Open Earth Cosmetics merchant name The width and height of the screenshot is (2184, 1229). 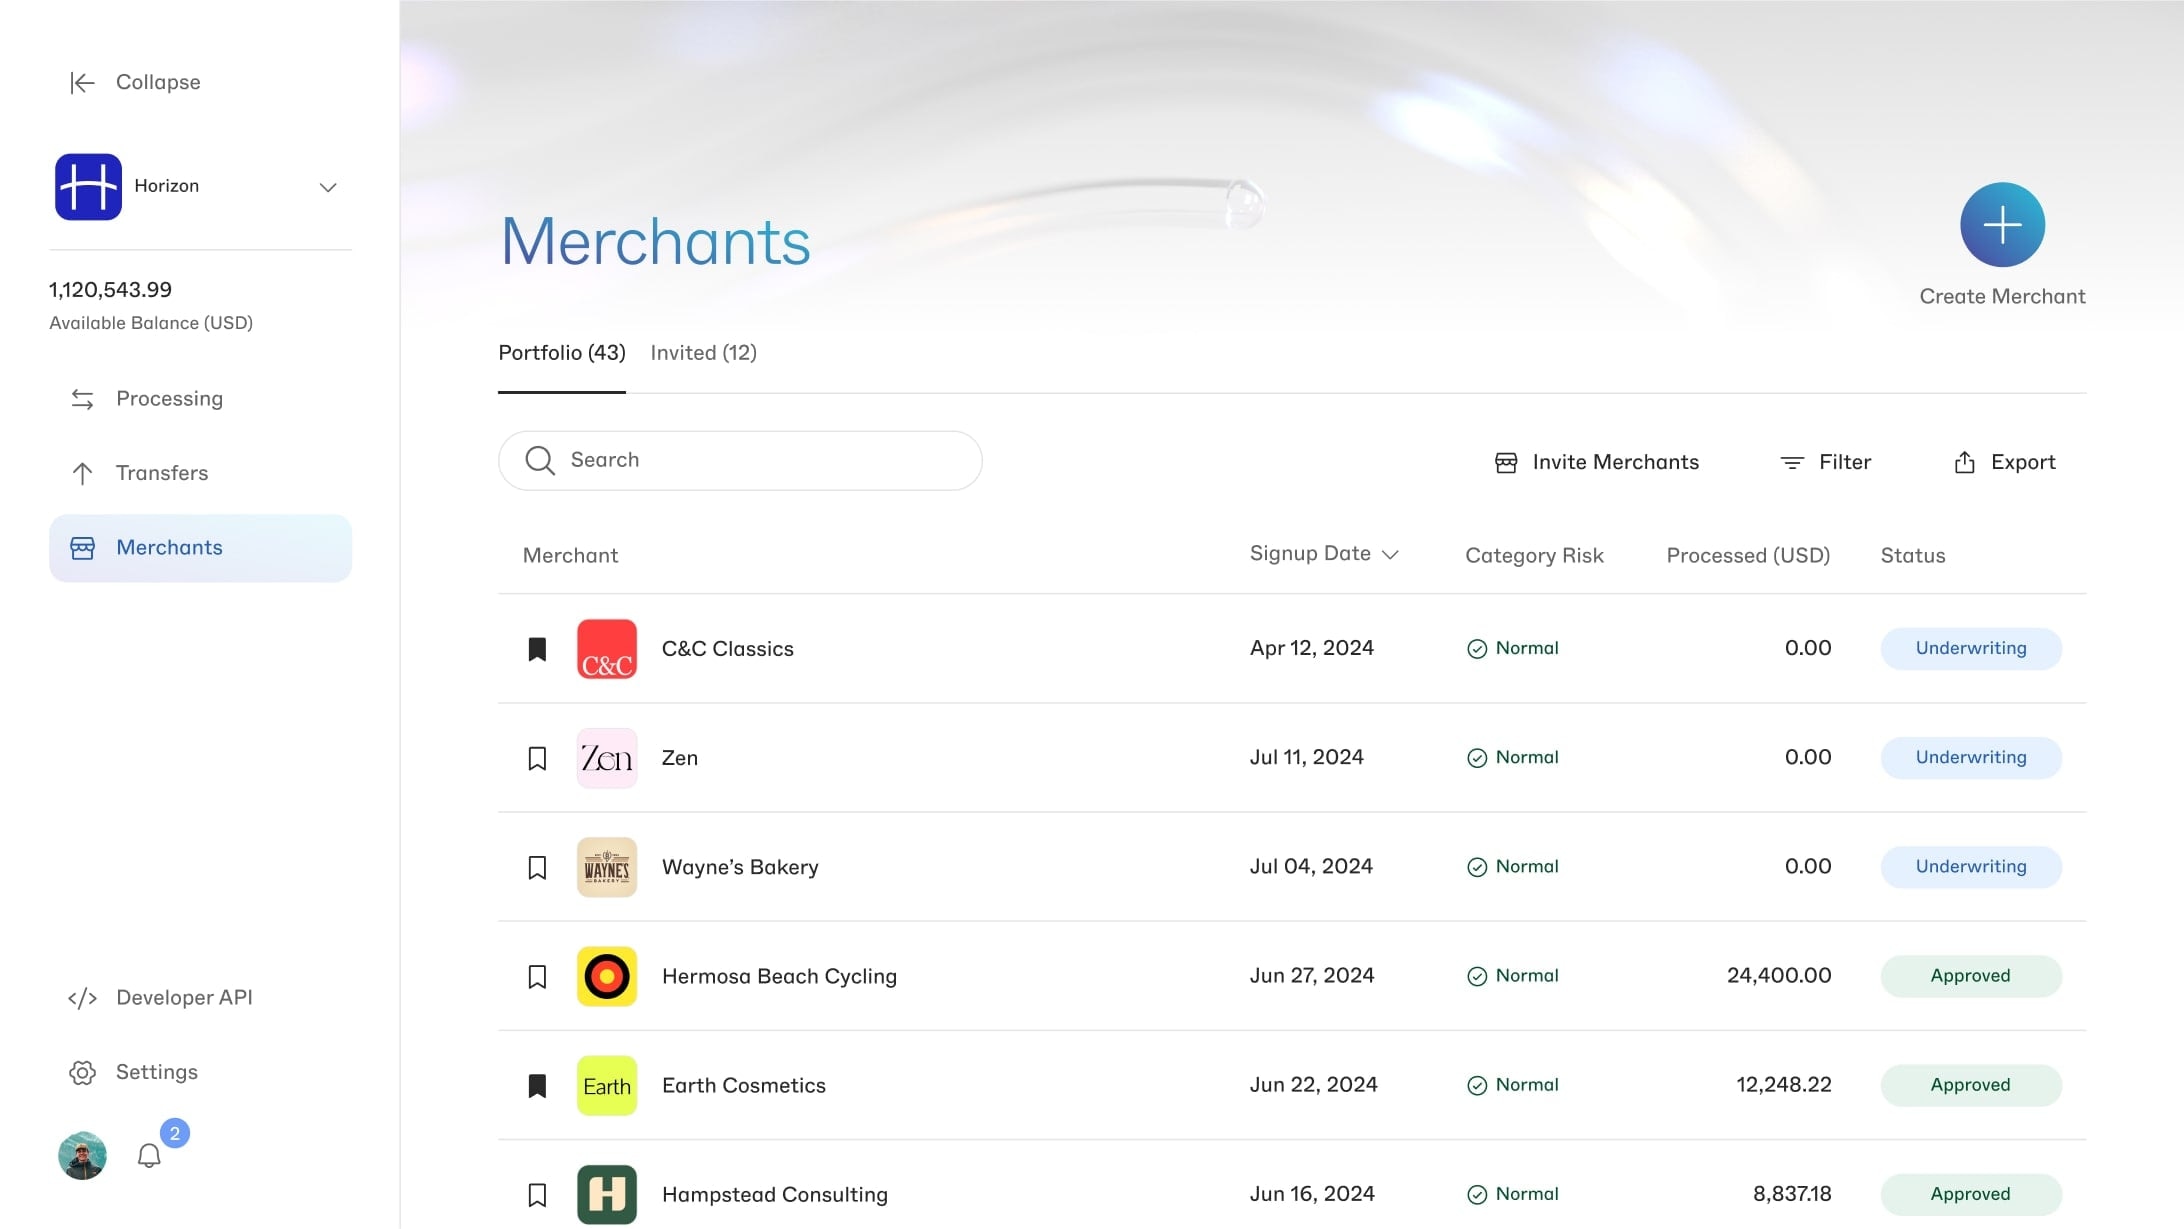(744, 1085)
